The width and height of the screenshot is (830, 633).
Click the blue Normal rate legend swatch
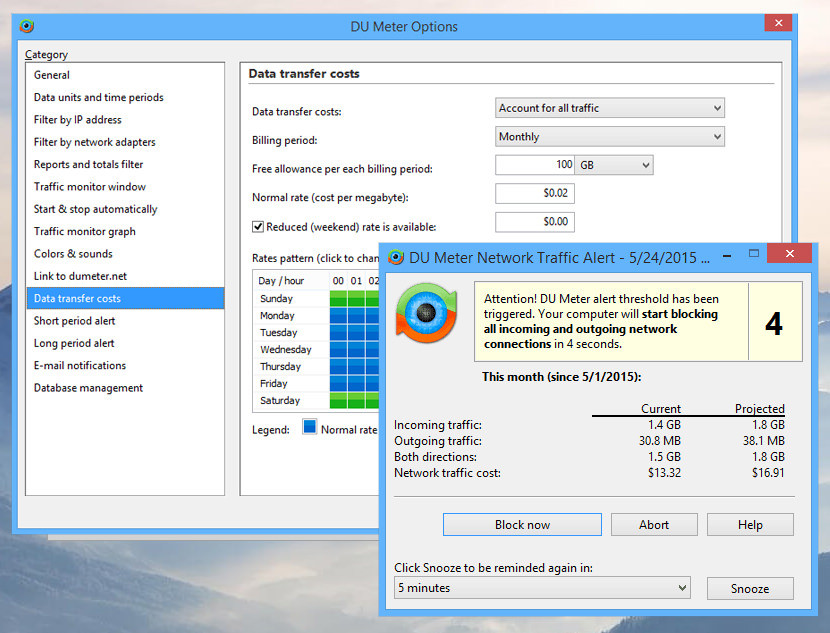coord(310,427)
